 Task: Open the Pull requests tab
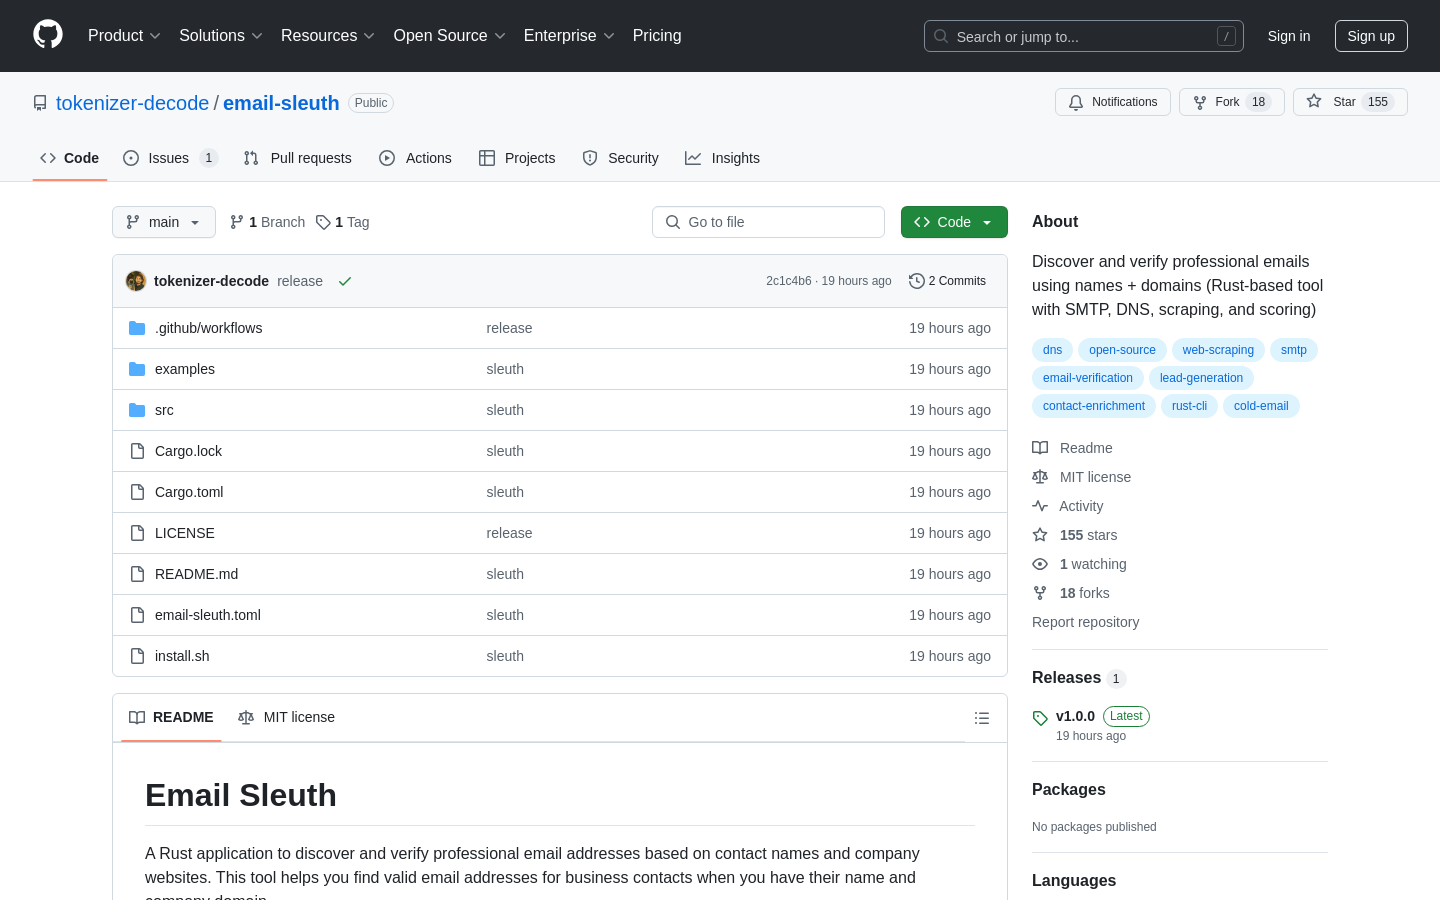tap(298, 158)
